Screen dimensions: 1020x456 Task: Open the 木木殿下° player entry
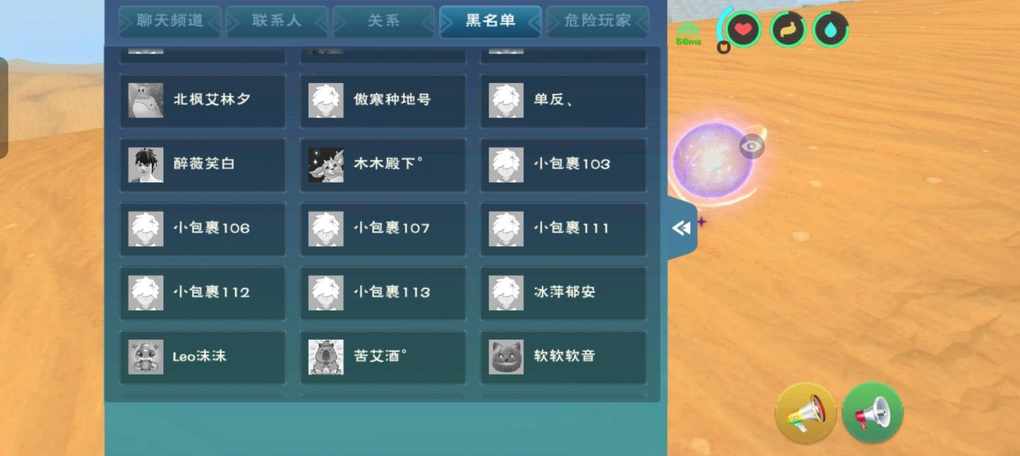coord(383,165)
